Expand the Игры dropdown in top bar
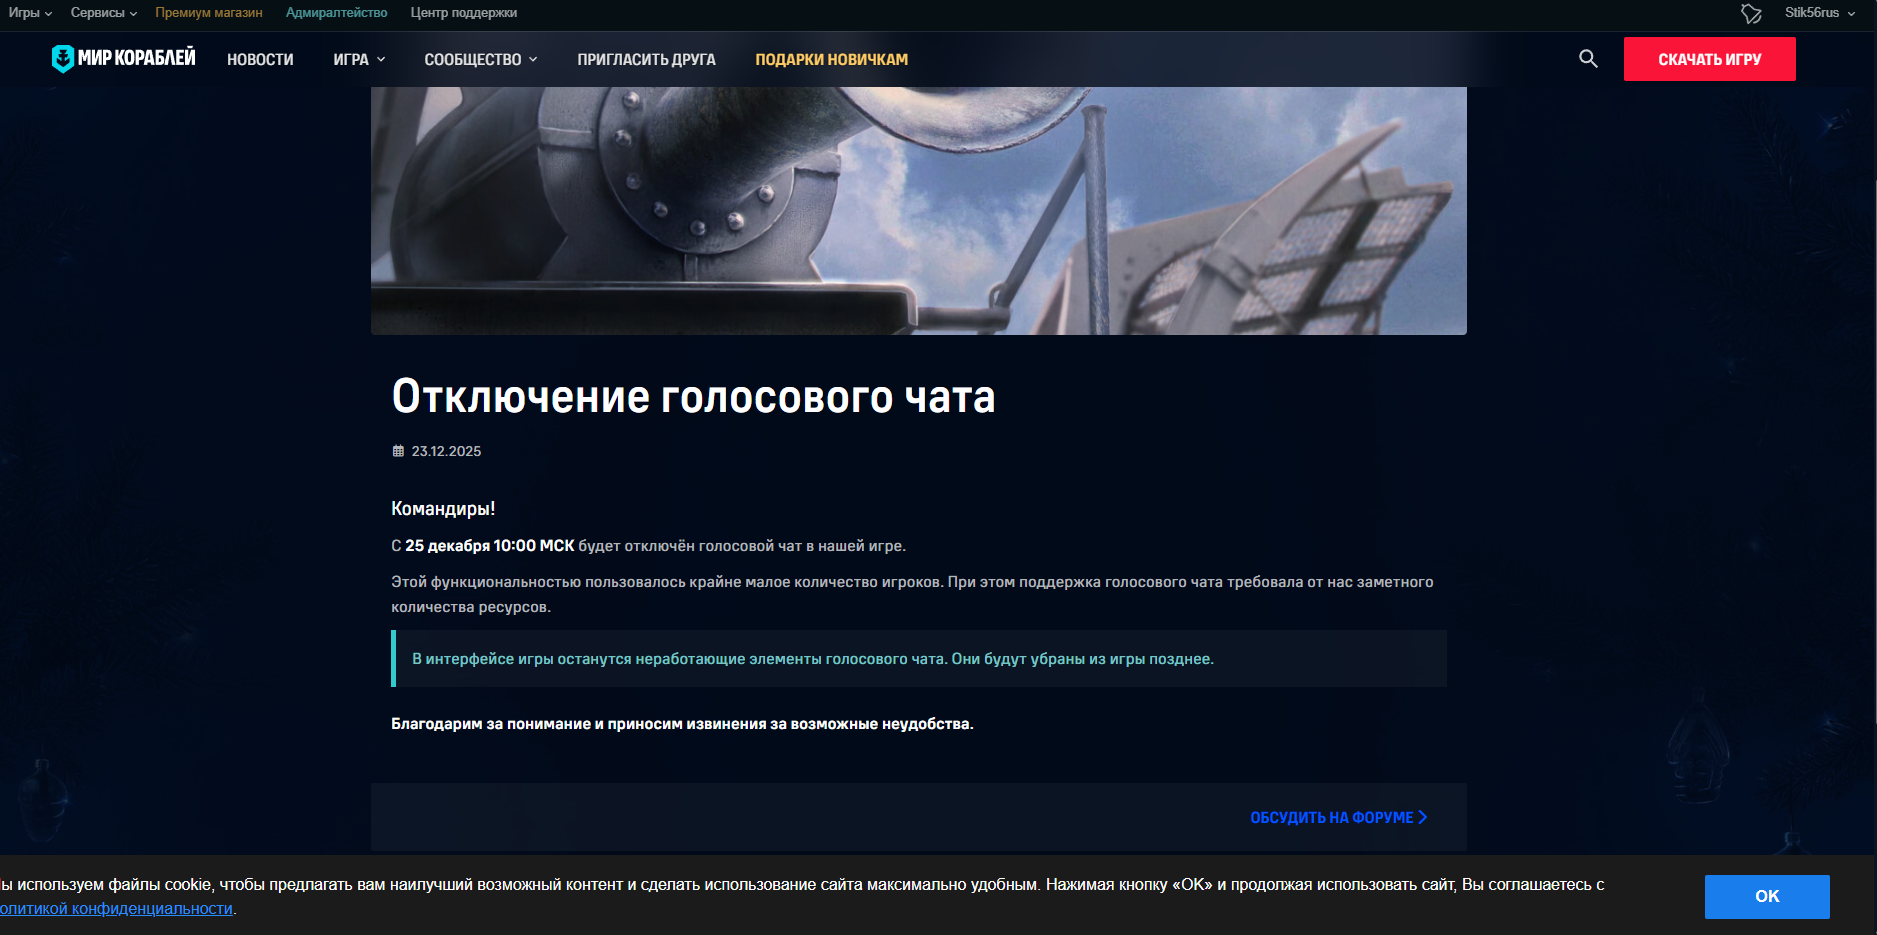Screen dimensions: 1877x935 [30, 13]
